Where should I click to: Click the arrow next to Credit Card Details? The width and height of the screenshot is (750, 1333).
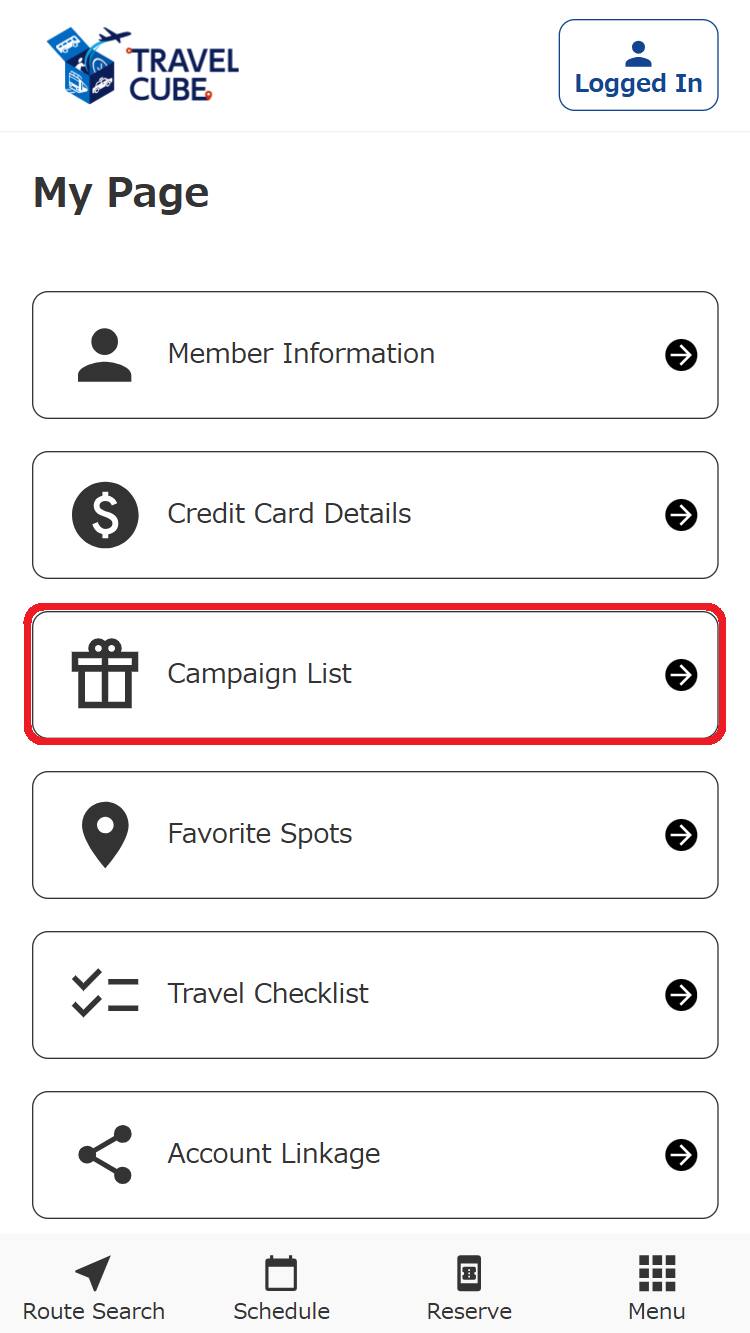[x=681, y=515]
